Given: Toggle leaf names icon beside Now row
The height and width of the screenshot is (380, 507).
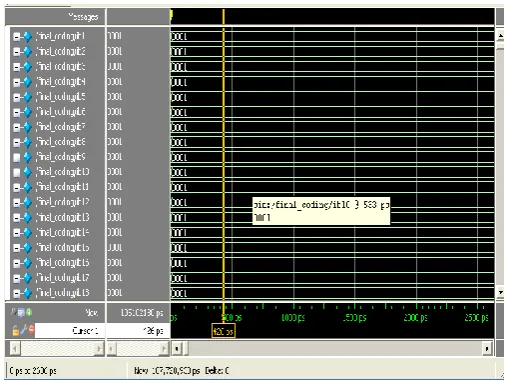Looking at the screenshot, I should pos(14,312).
